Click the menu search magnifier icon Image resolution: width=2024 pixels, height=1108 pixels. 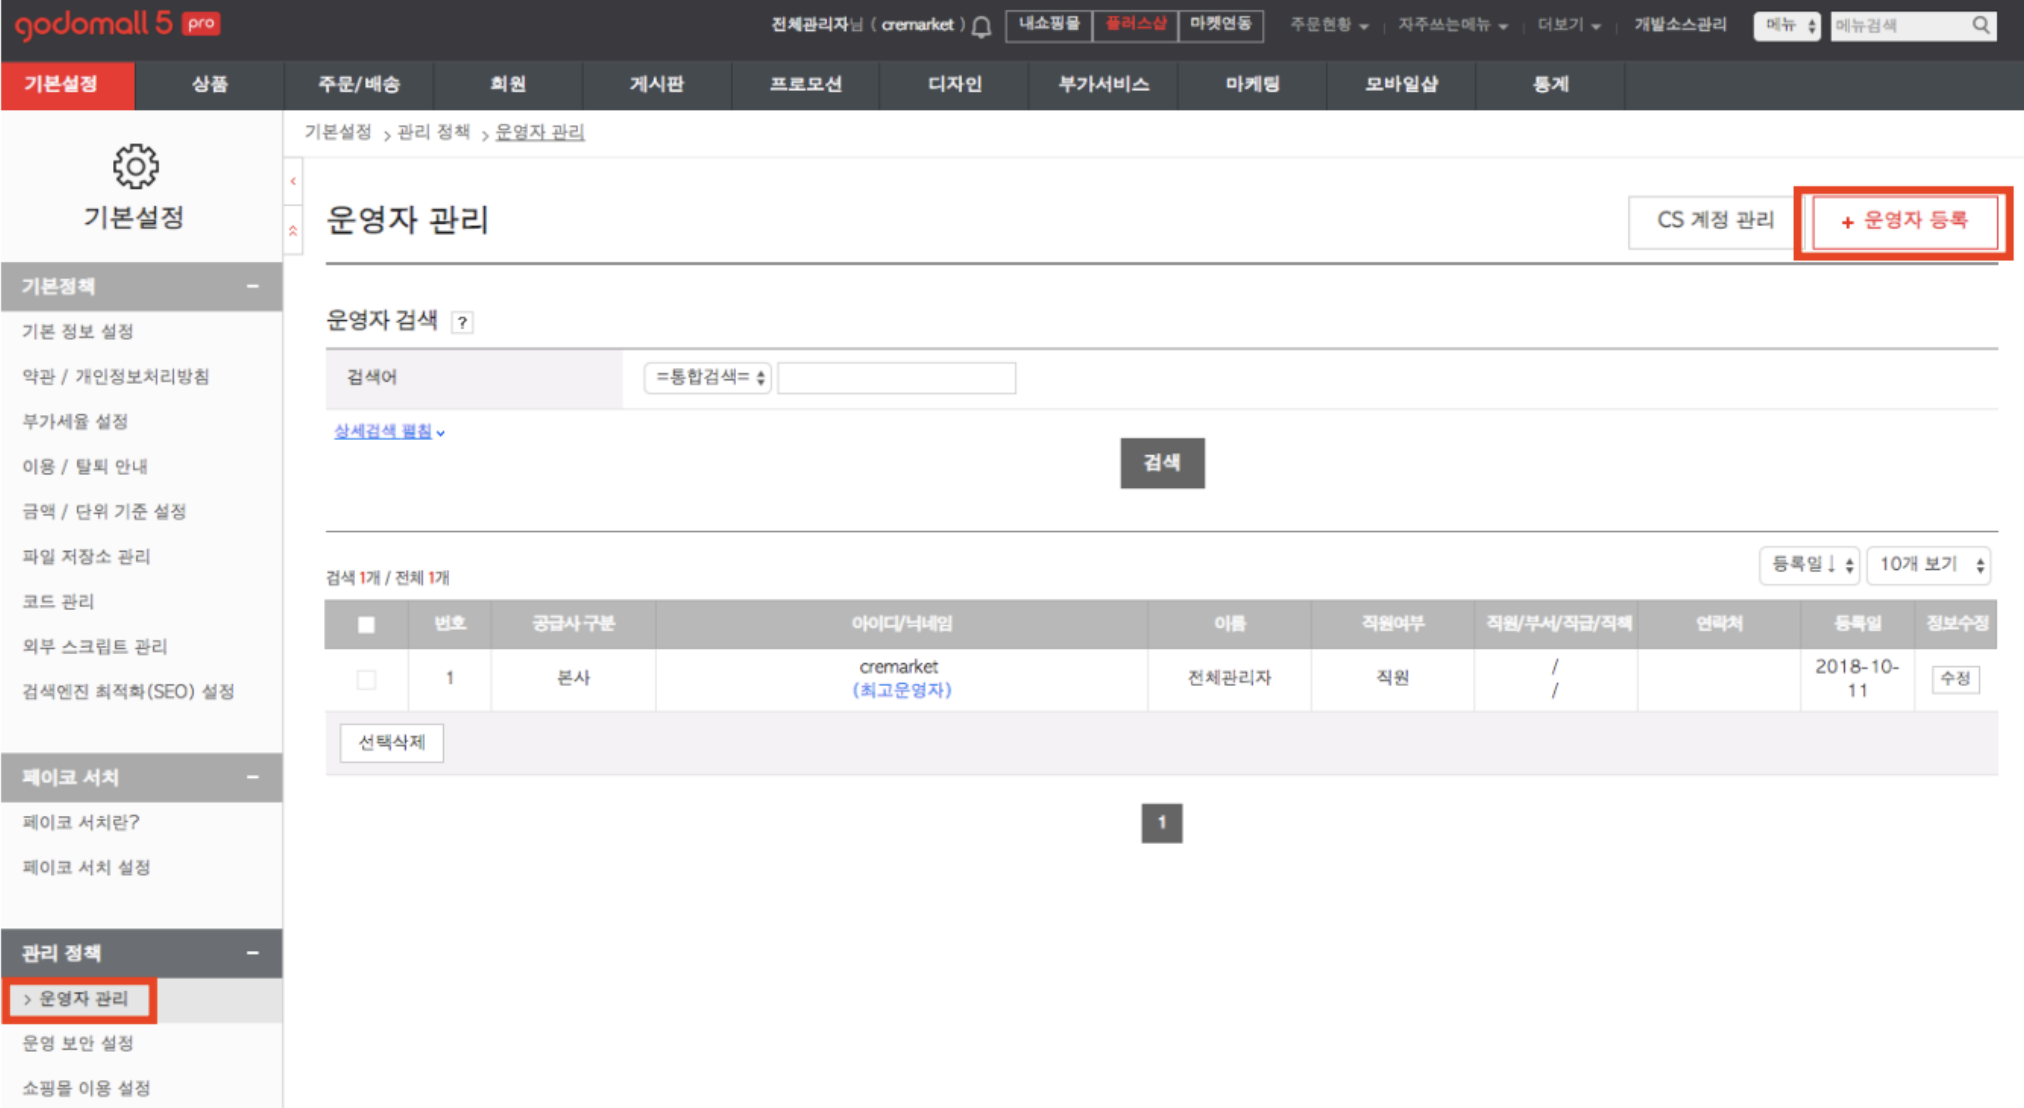pyautogui.click(x=1980, y=26)
